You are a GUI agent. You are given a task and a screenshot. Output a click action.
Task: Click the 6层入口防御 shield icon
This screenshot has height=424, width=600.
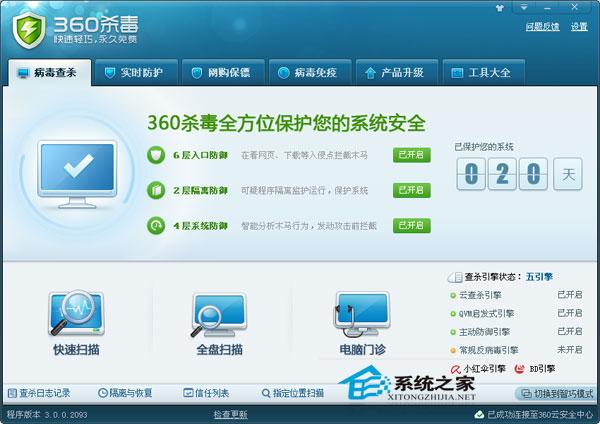coord(156,155)
